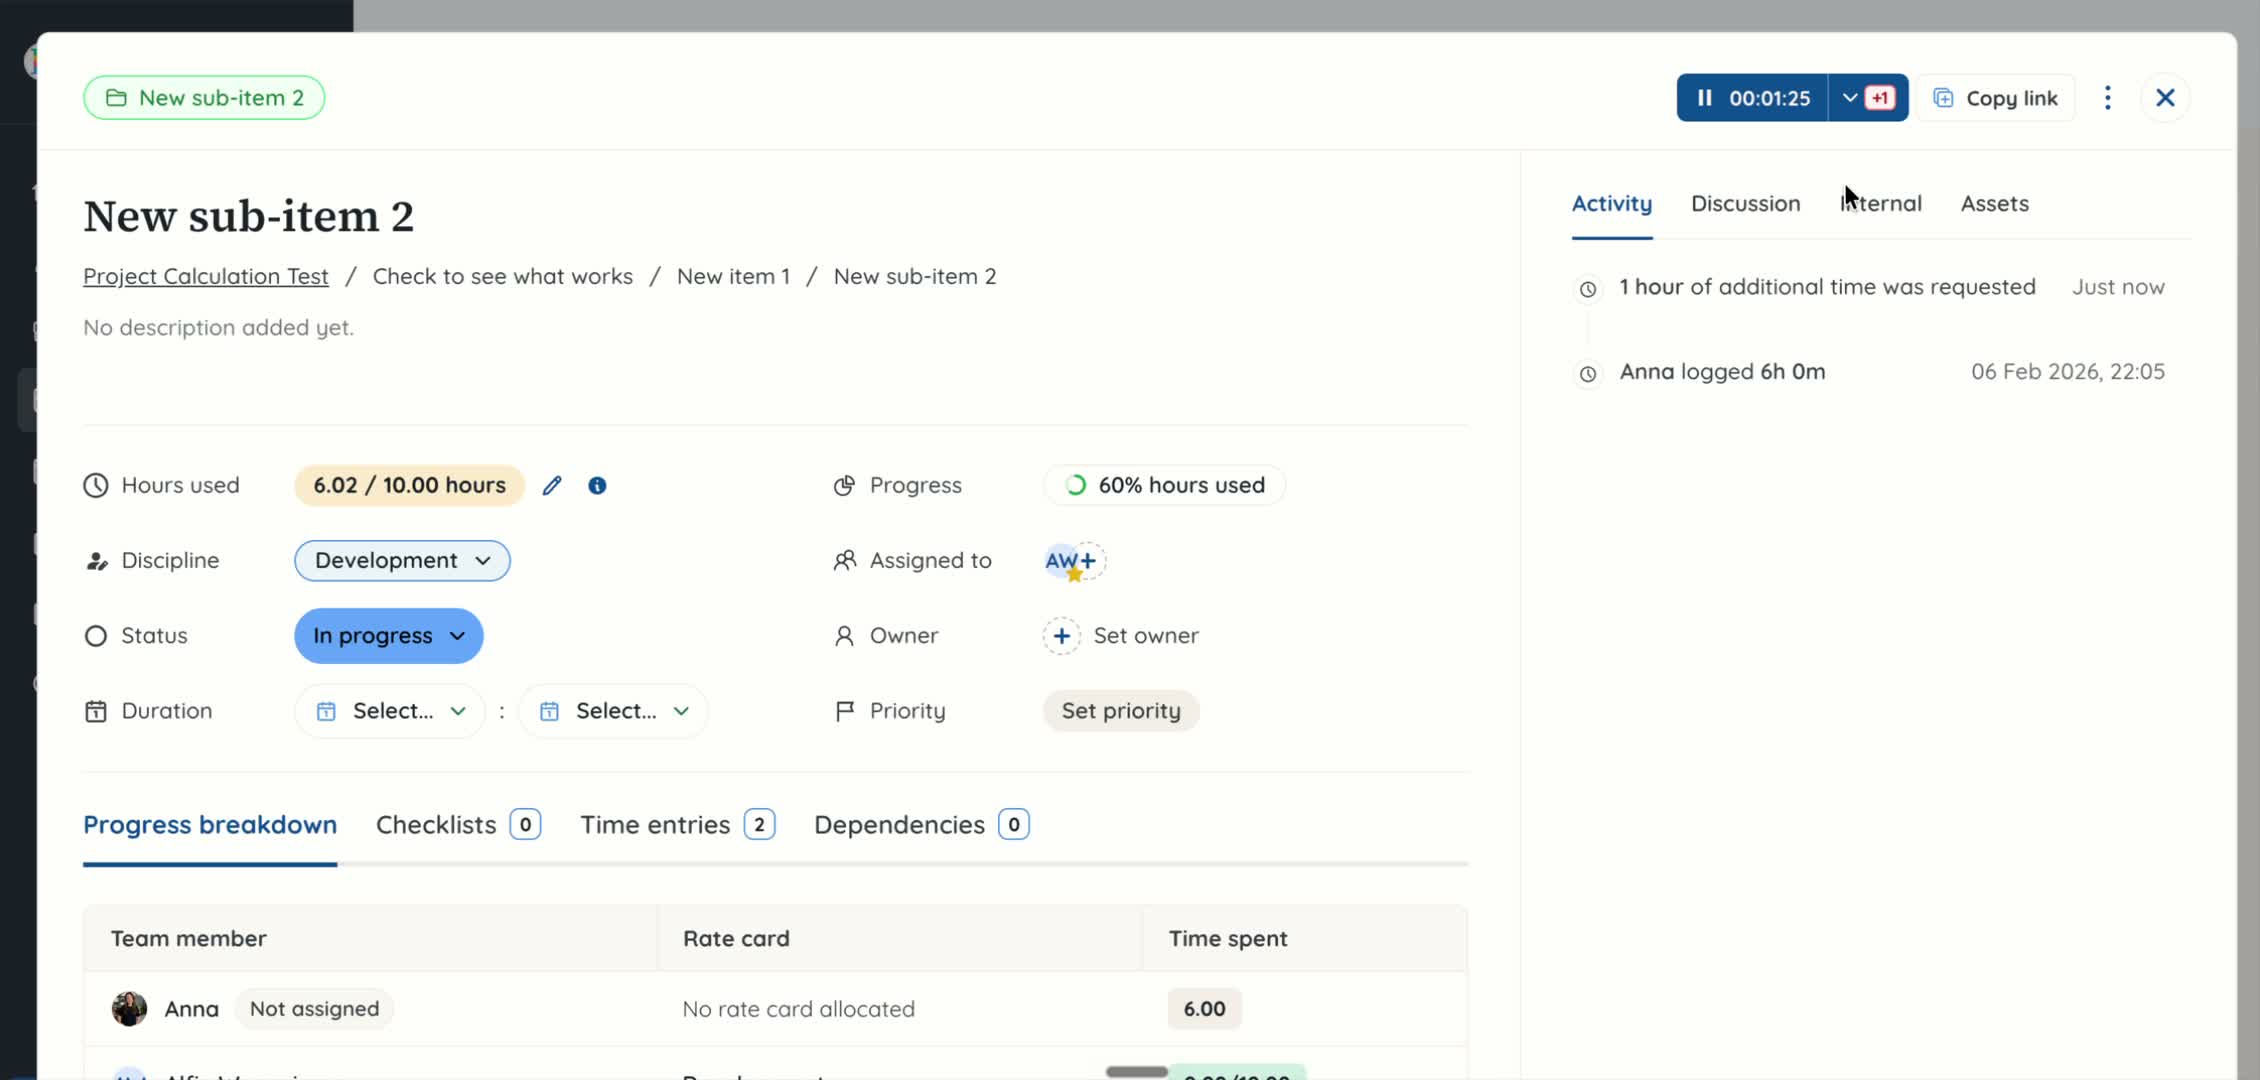
Task: Open the timer dropdown arrow with +1 badge
Action: click(1868, 98)
